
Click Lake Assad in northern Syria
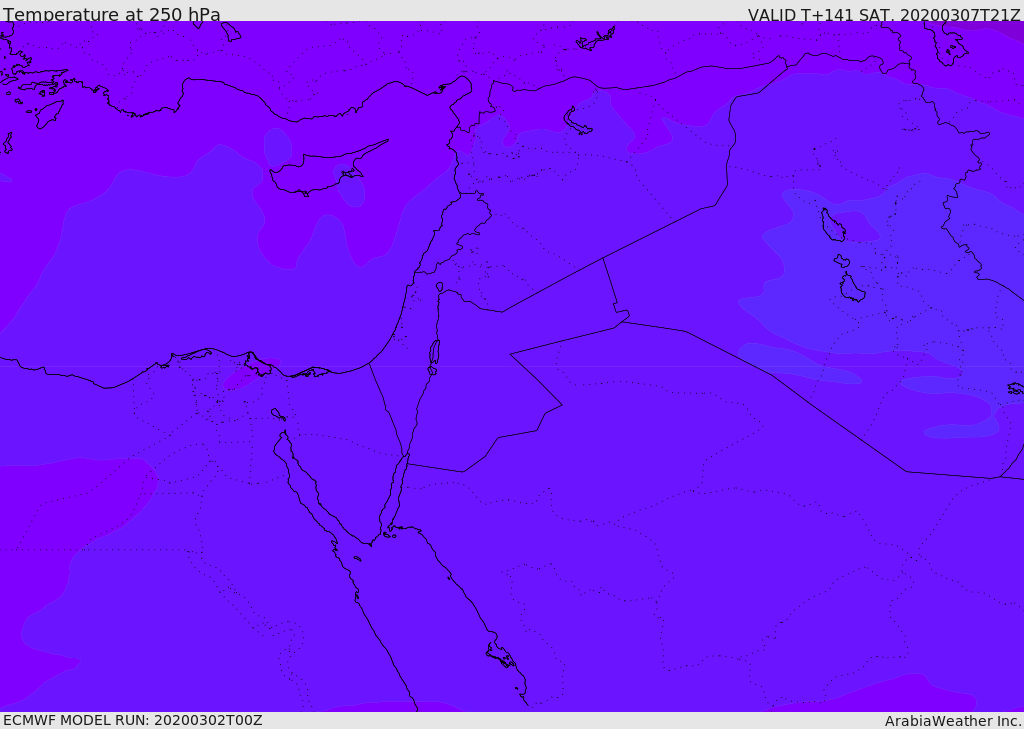click(577, 122)
